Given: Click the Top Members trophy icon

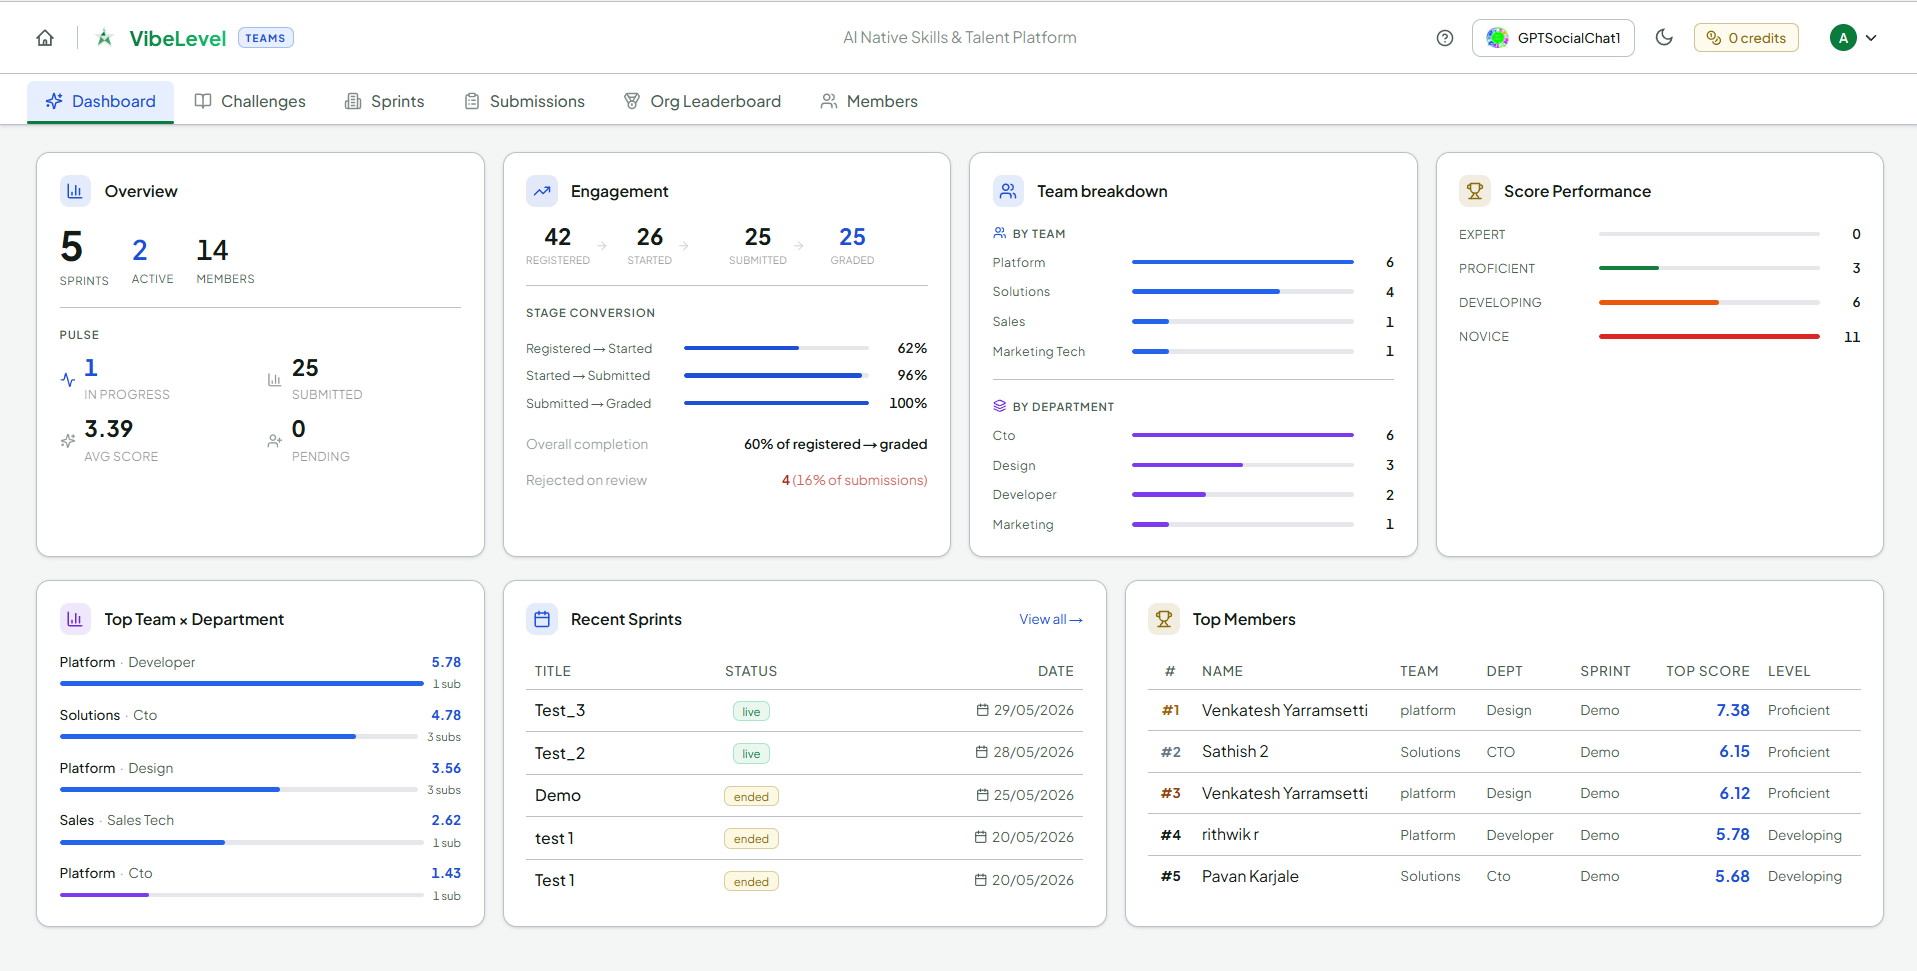Looking at the screenshot, I should click(1164, 619).
